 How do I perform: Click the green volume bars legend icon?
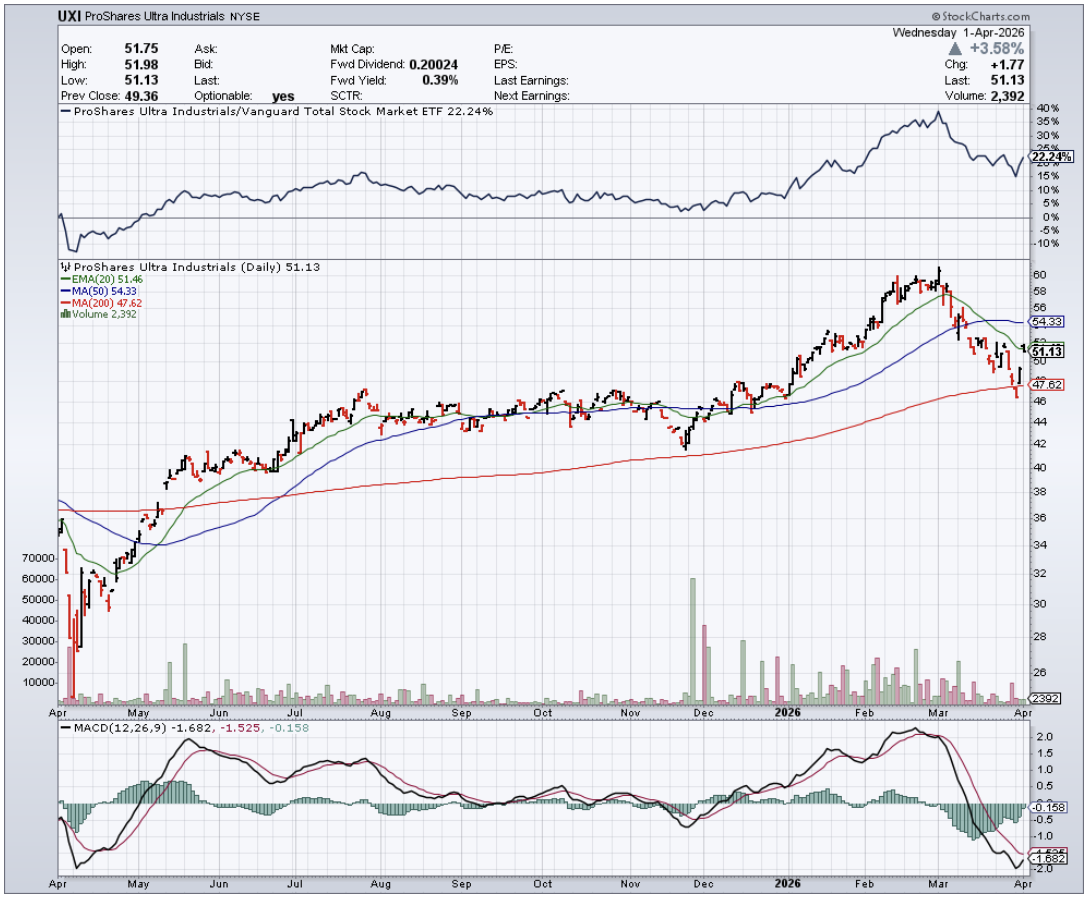[66, 314]
